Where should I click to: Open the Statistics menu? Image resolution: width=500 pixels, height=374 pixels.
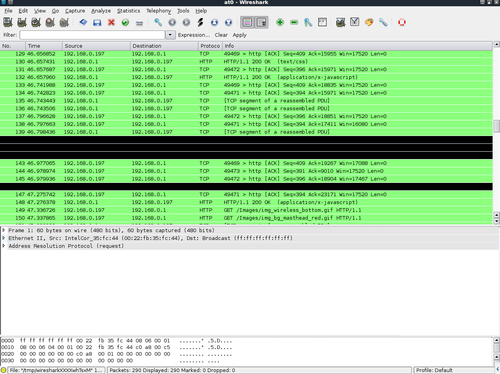pyautogui.click(x=128, y=11)
